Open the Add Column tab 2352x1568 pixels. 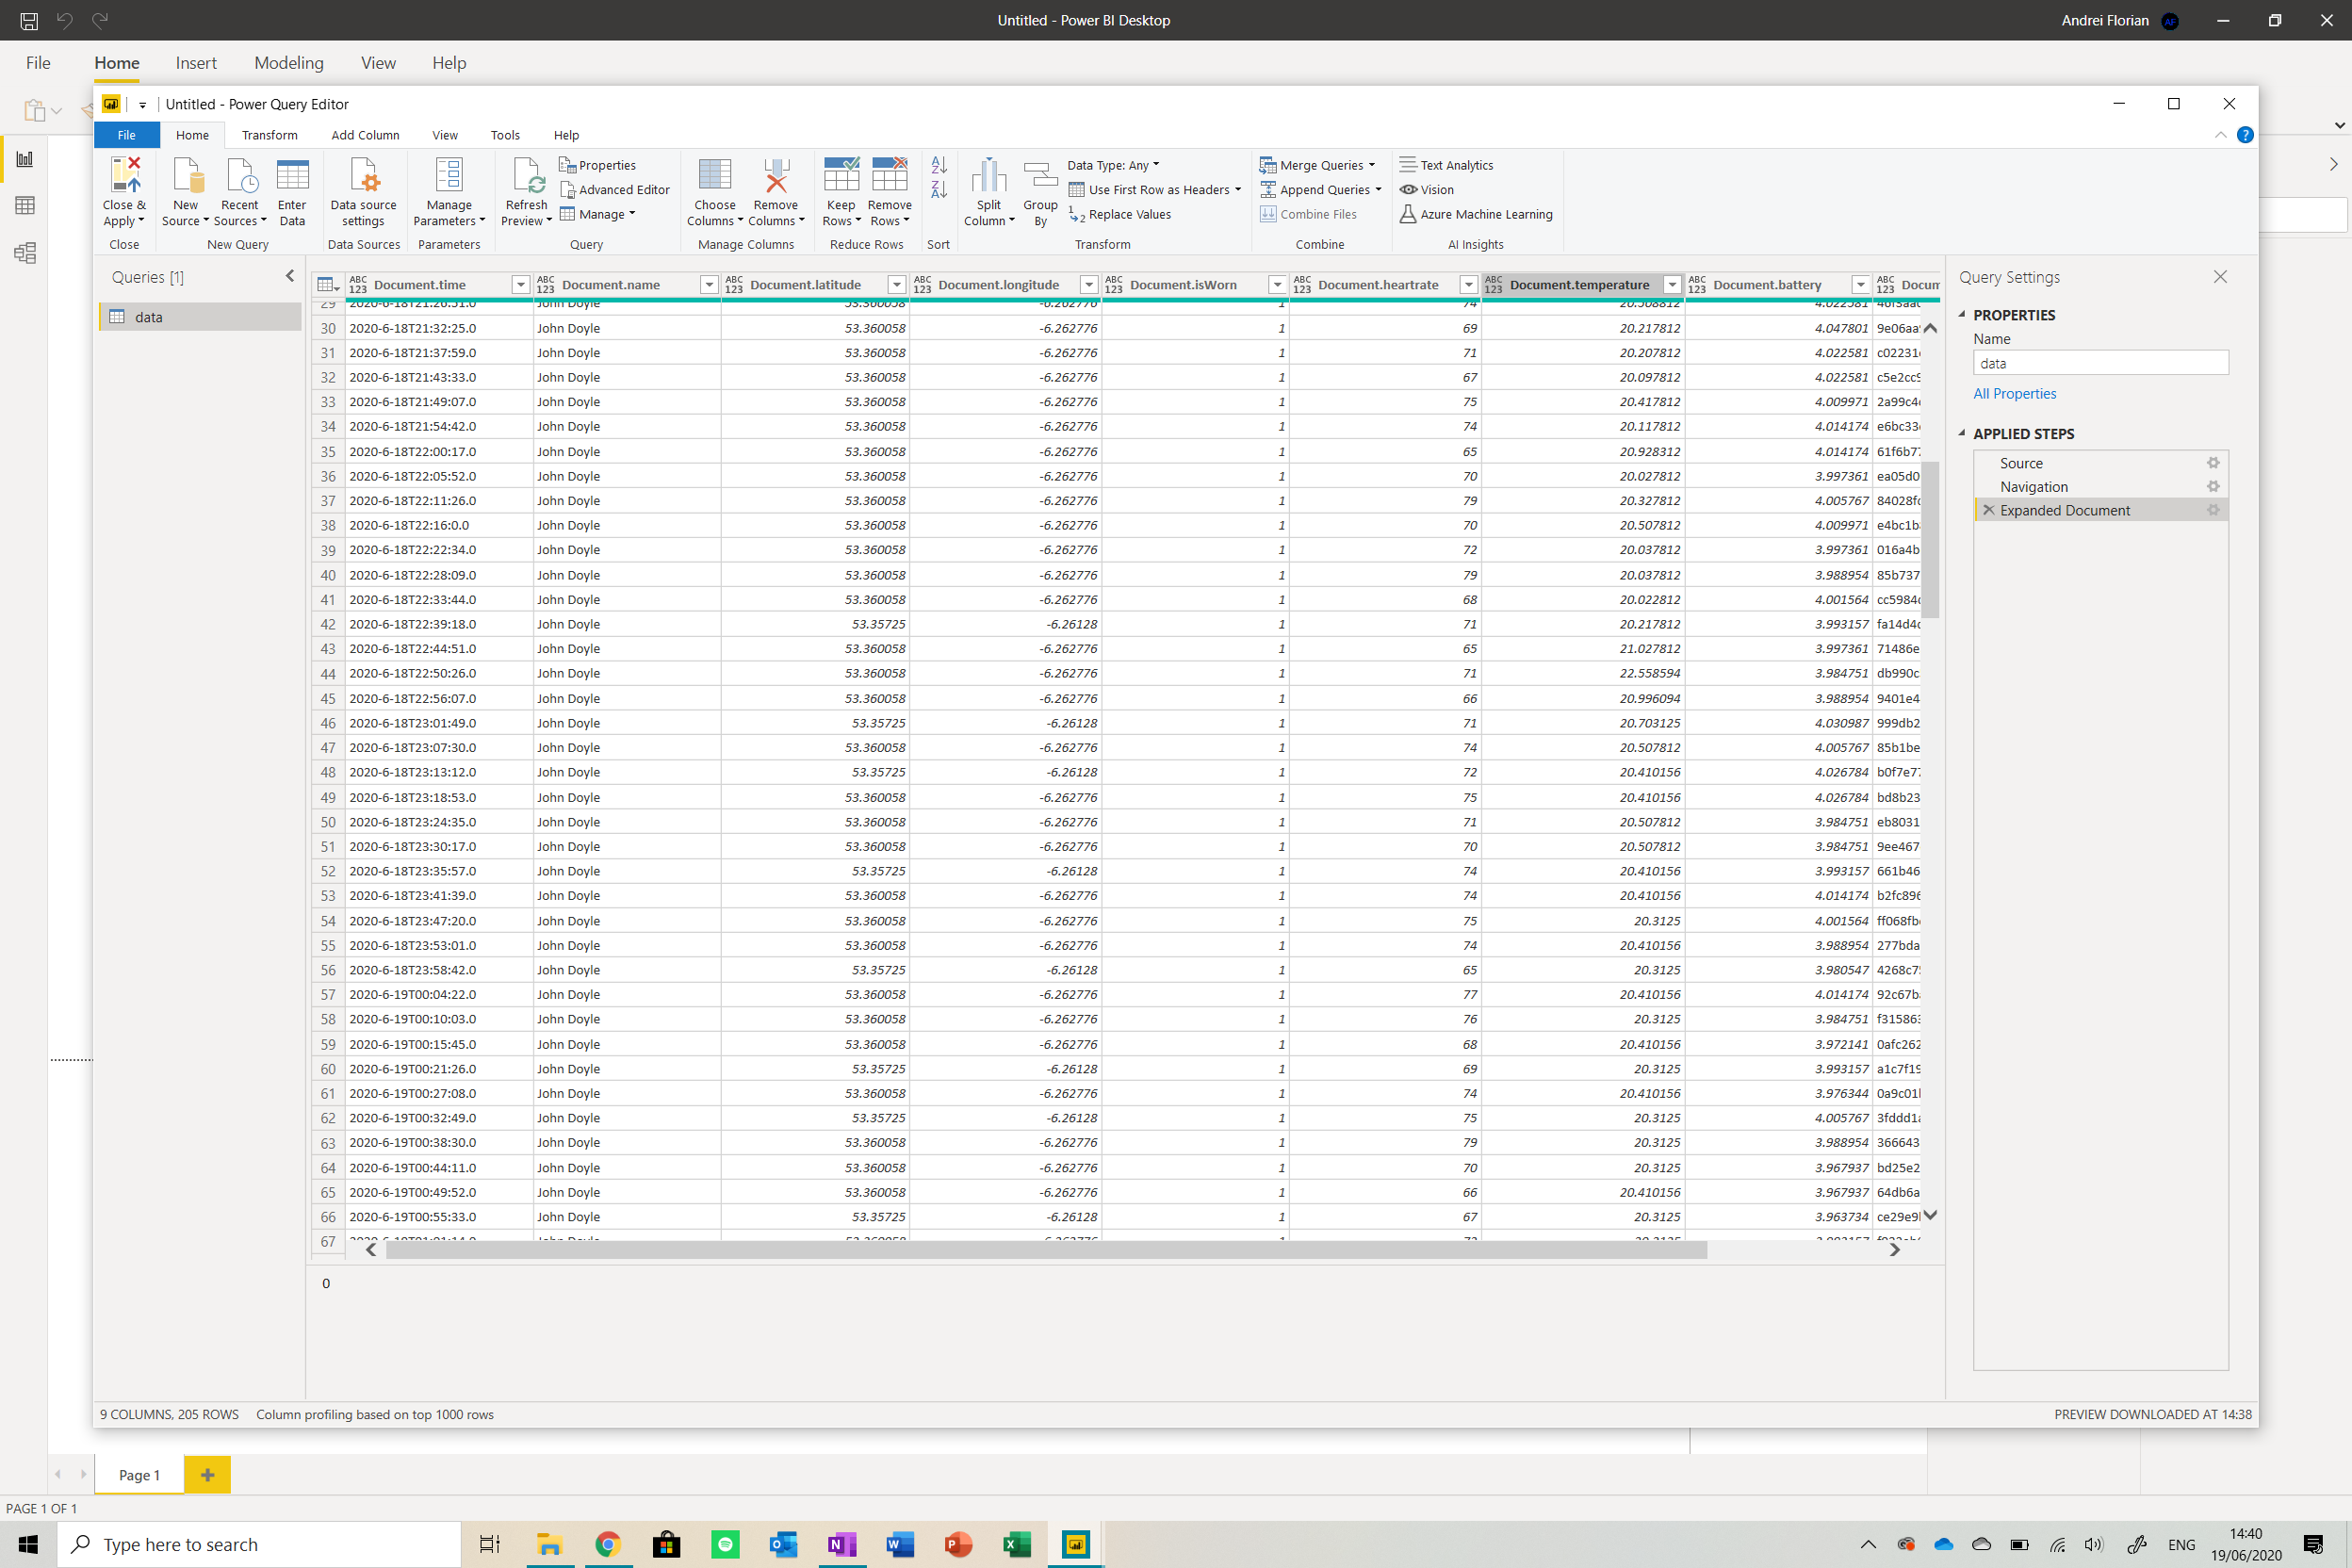[365, 135]
